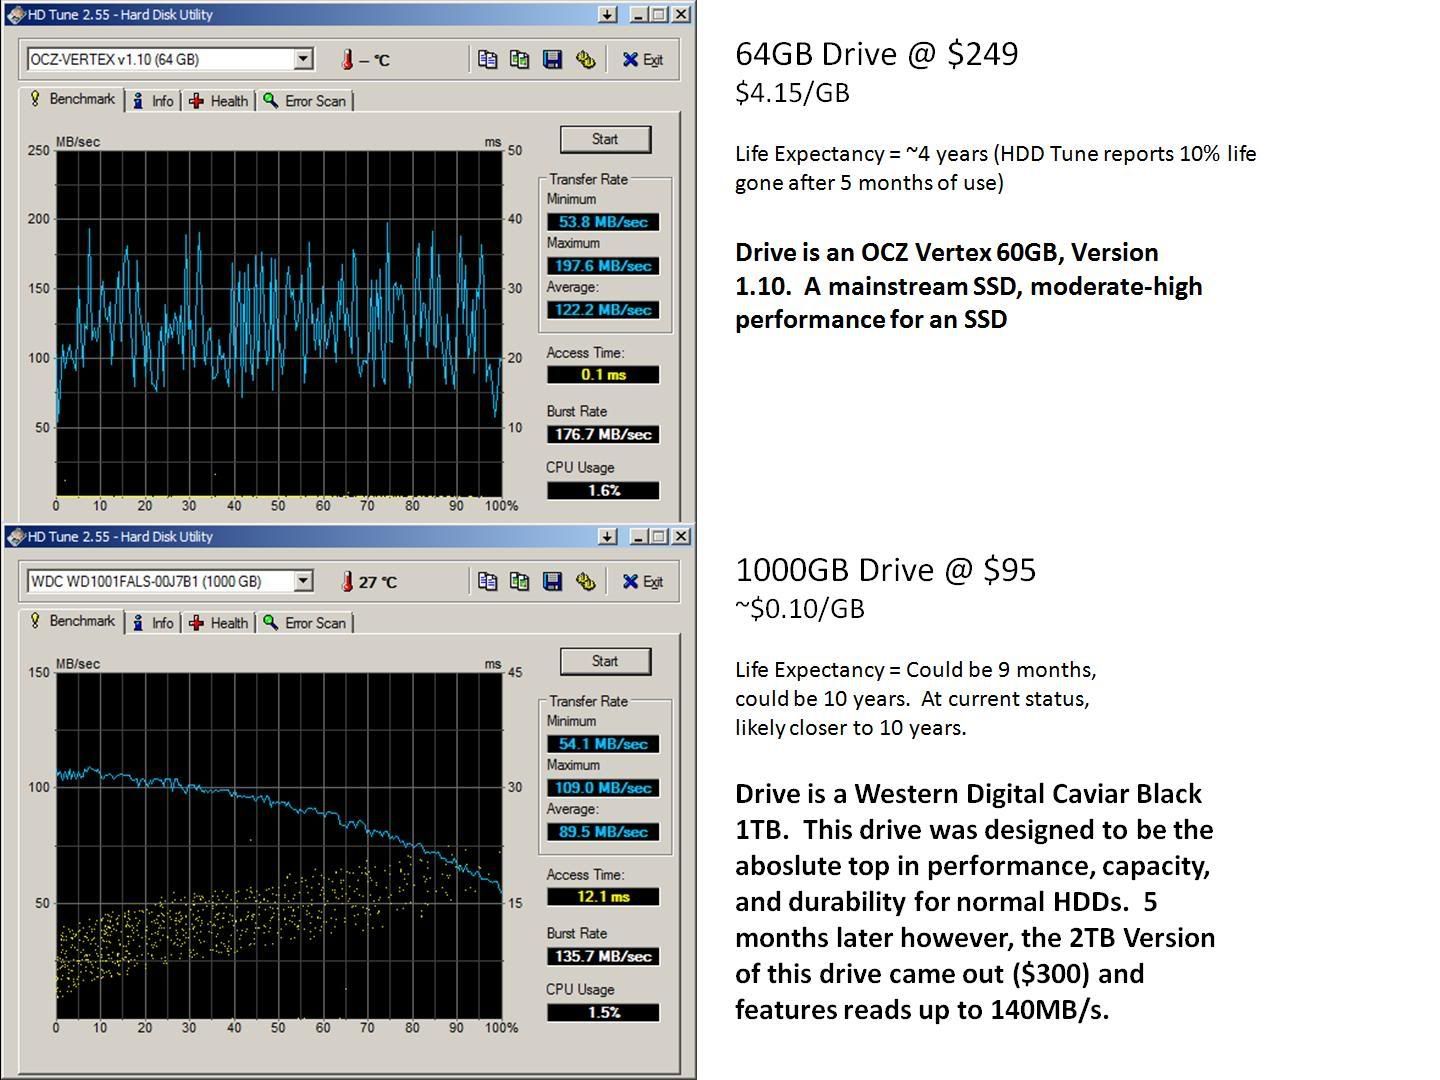Select average value 122.2 MB/sec
Image resolution: width=1440 pixels, height=1080 pixels.
pos(603,310)
